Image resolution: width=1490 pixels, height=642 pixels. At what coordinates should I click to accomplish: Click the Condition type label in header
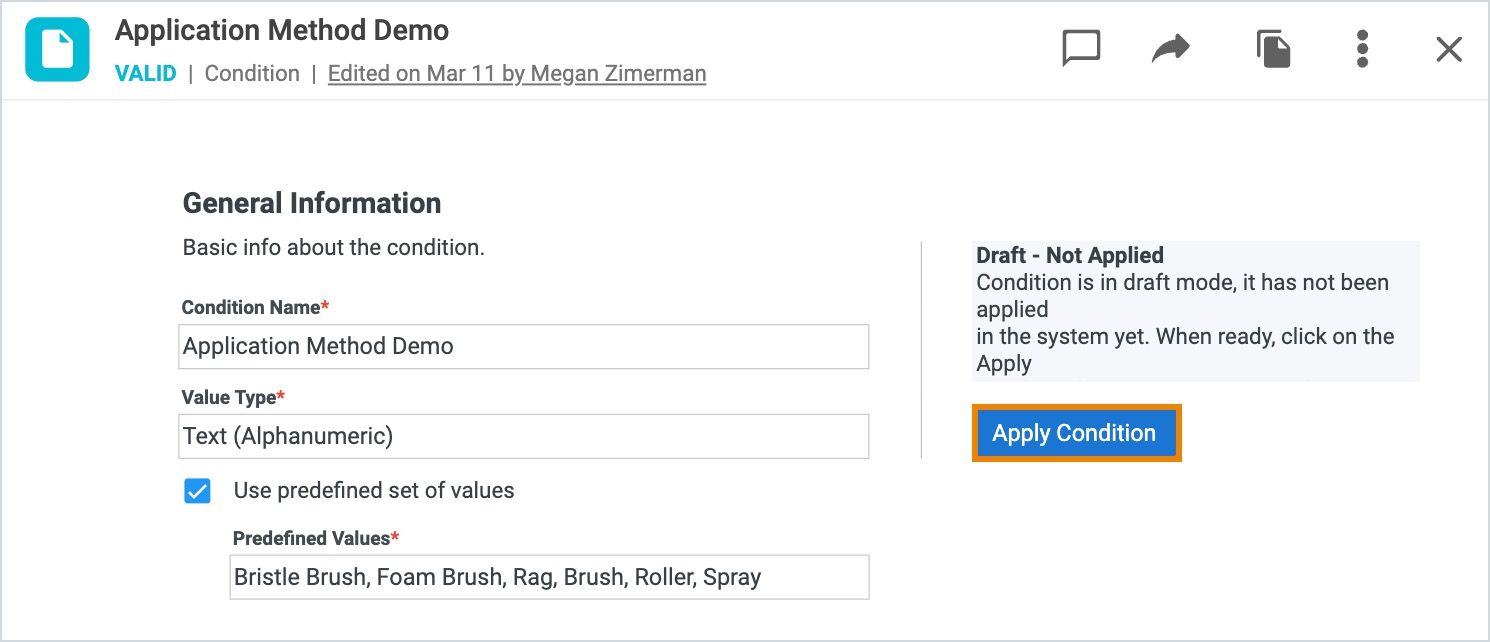pos(252,74)
